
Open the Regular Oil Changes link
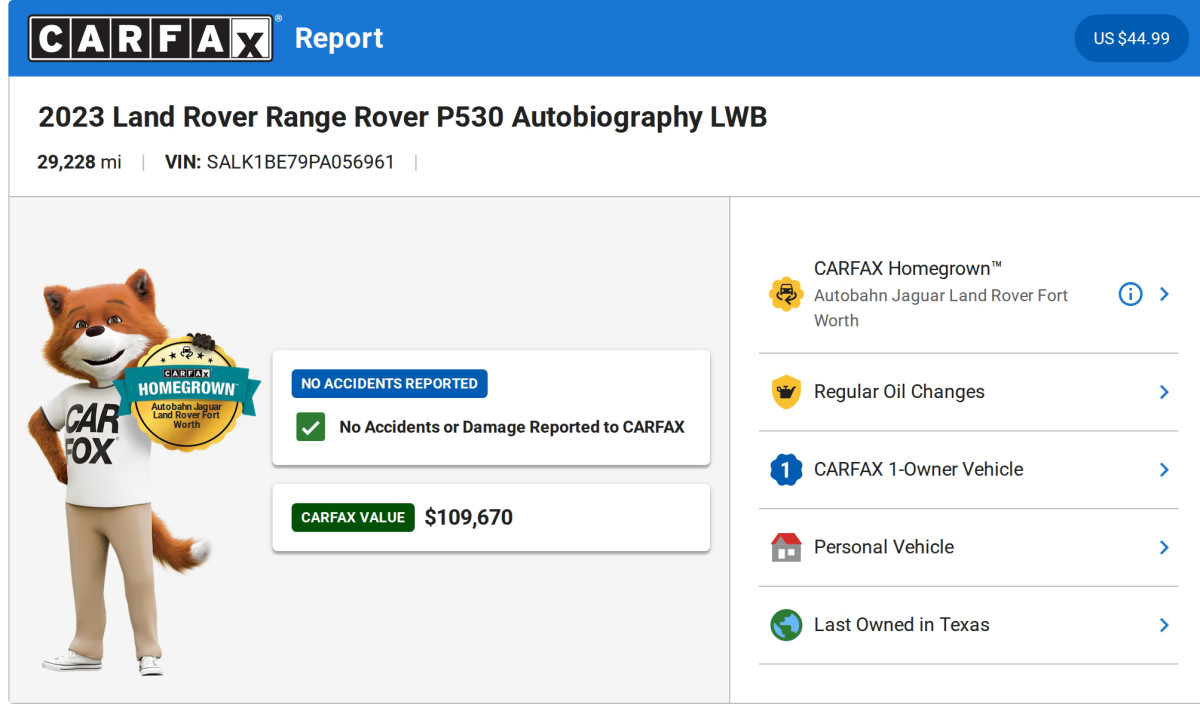[899, 392]
